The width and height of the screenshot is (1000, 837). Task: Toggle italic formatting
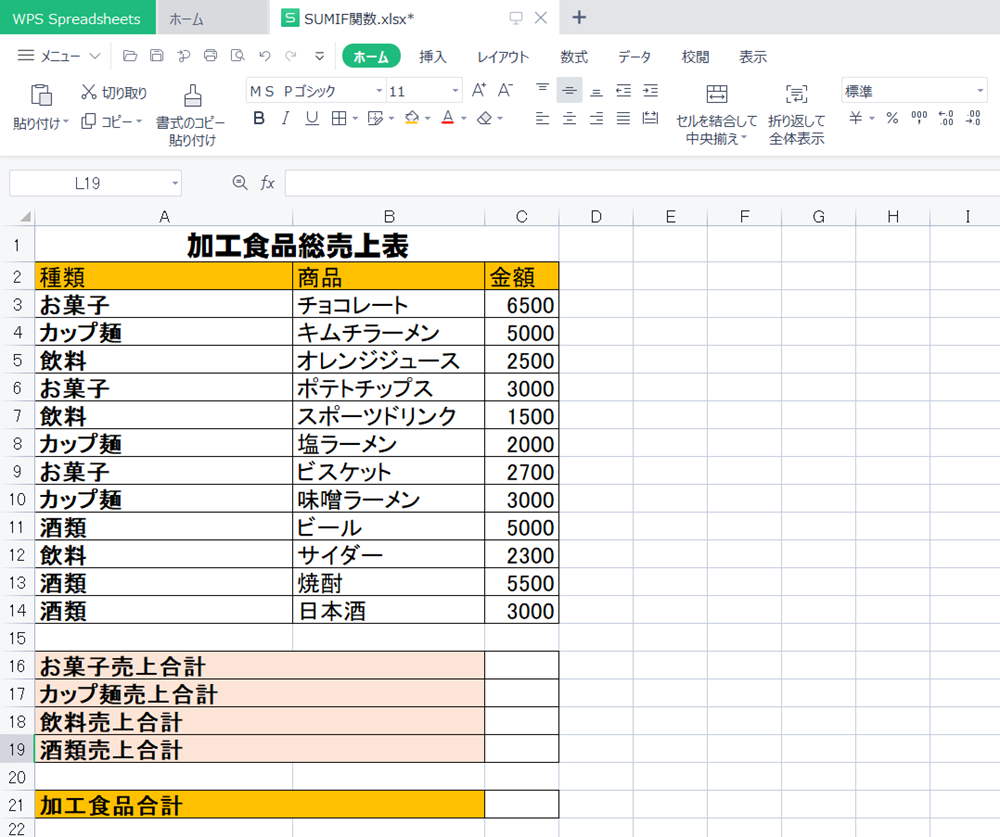pyautogui.click(x=285, y=118)
